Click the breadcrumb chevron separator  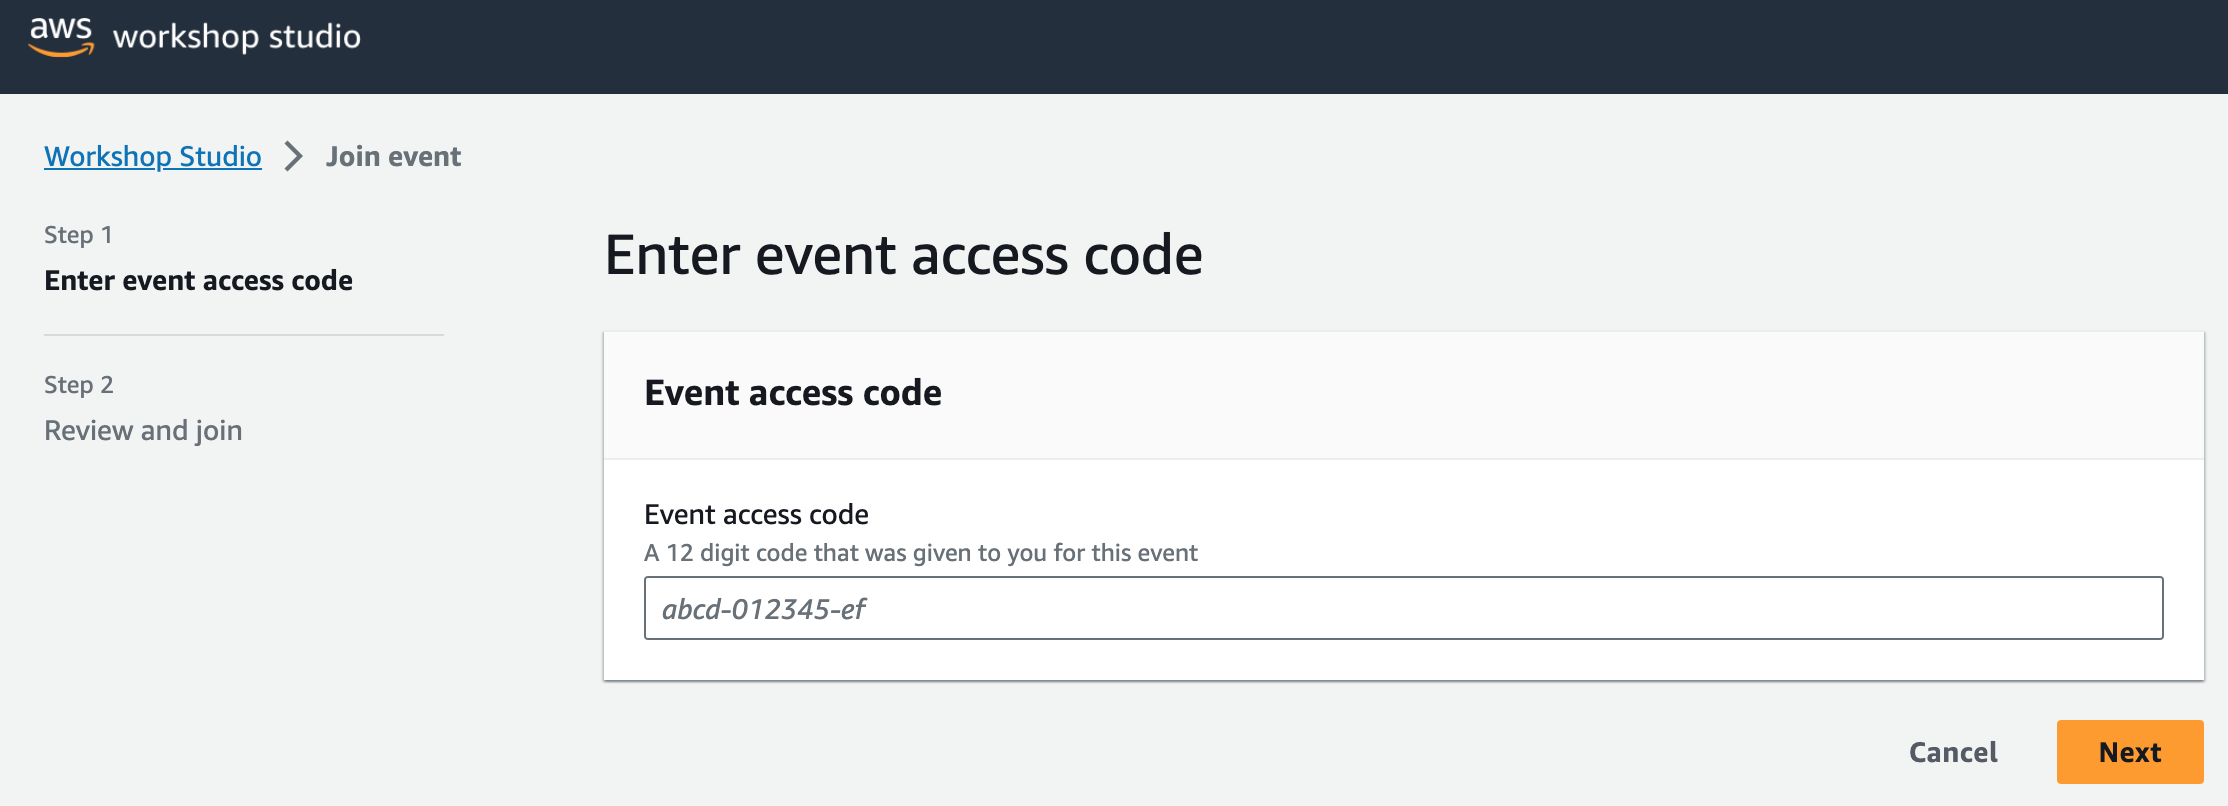(x=293, y=157)
